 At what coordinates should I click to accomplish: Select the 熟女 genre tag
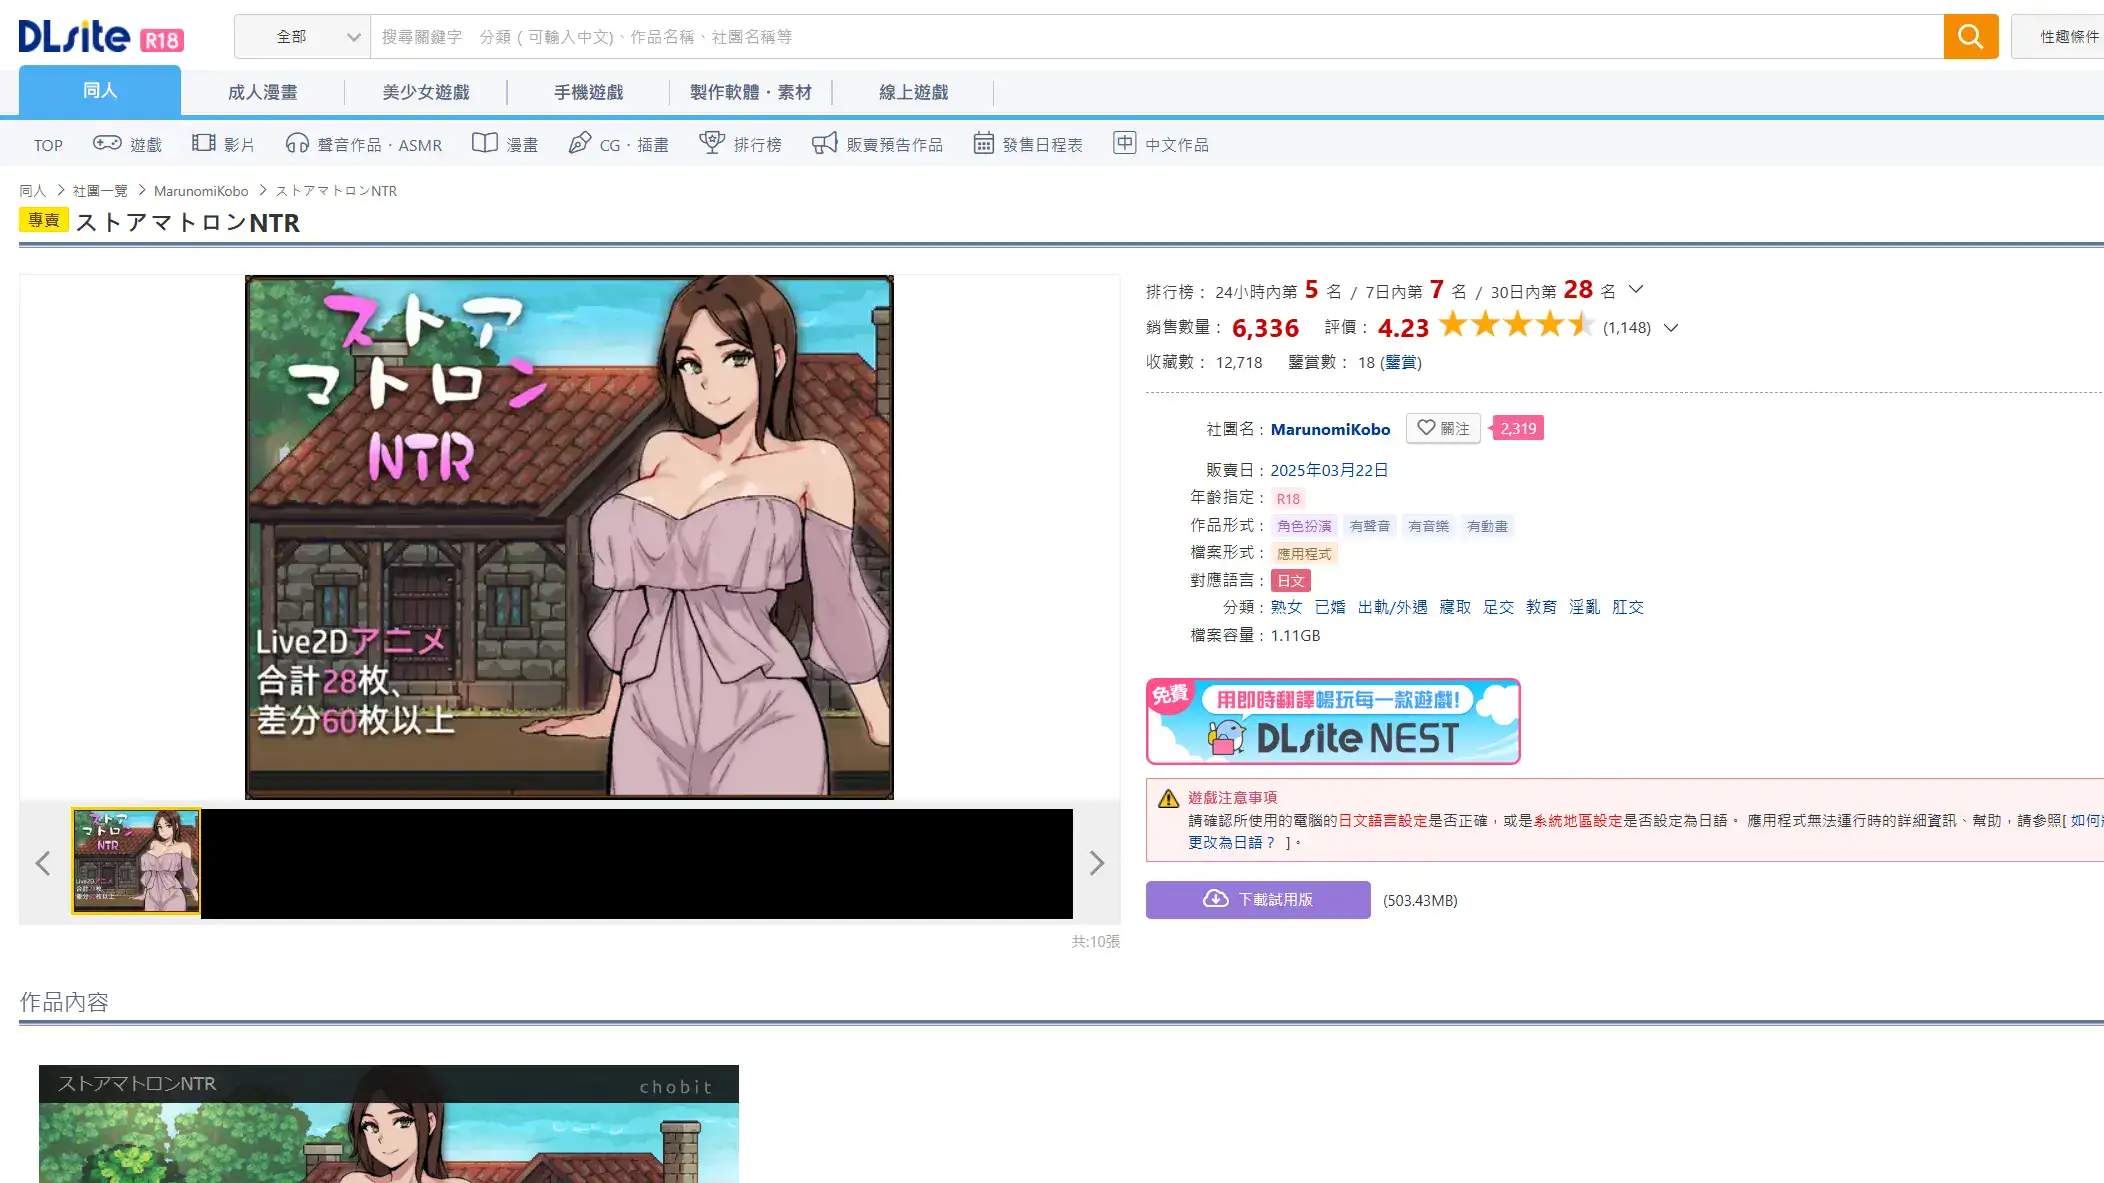1286,607
